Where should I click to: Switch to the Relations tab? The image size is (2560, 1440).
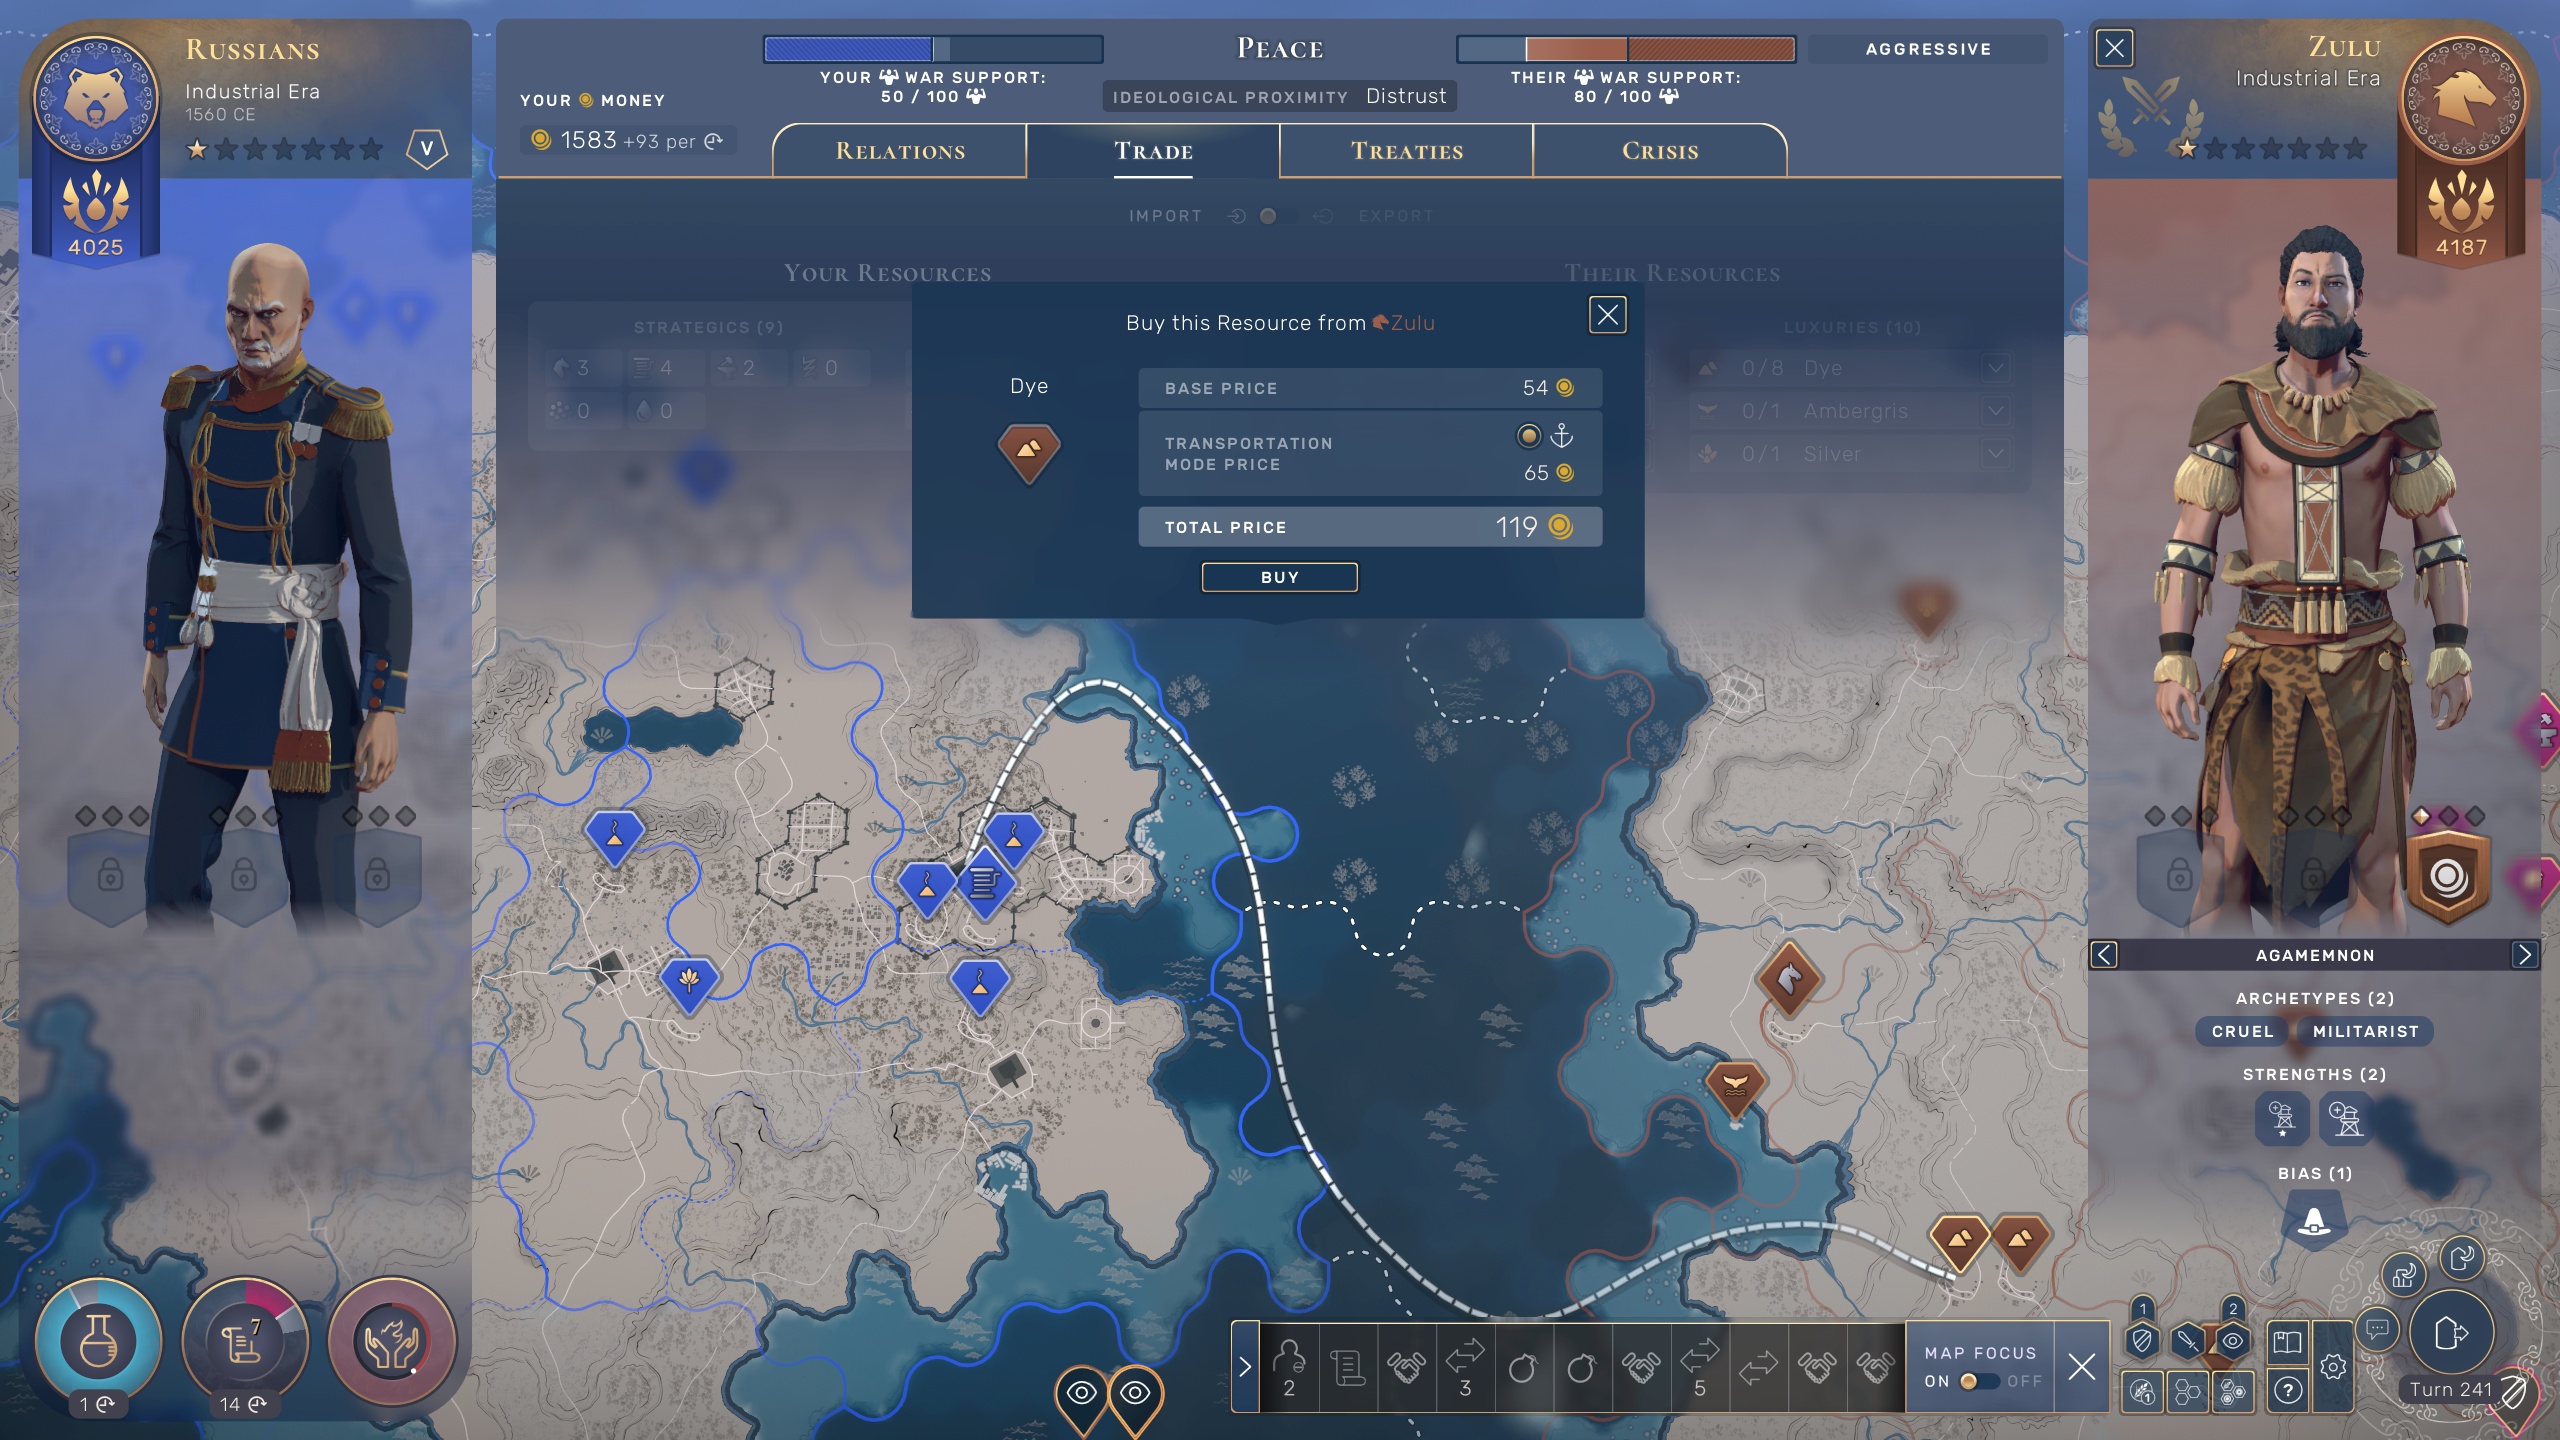point(900,151)
